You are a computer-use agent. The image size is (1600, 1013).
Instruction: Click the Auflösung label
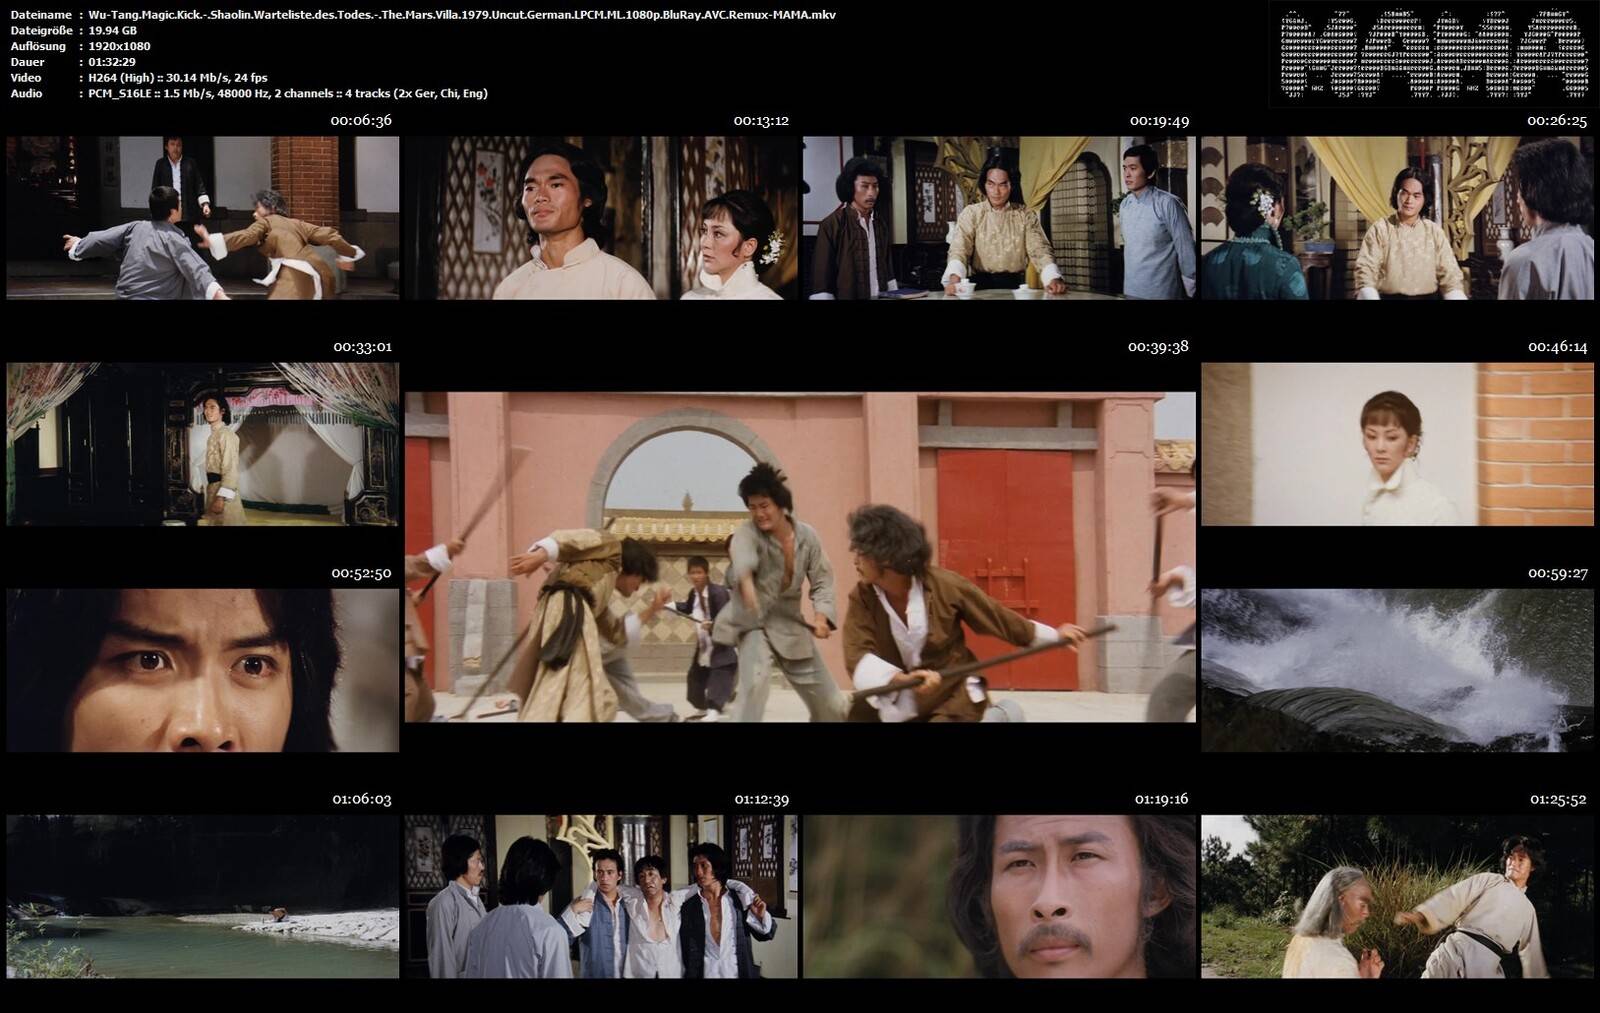(38, 46)
